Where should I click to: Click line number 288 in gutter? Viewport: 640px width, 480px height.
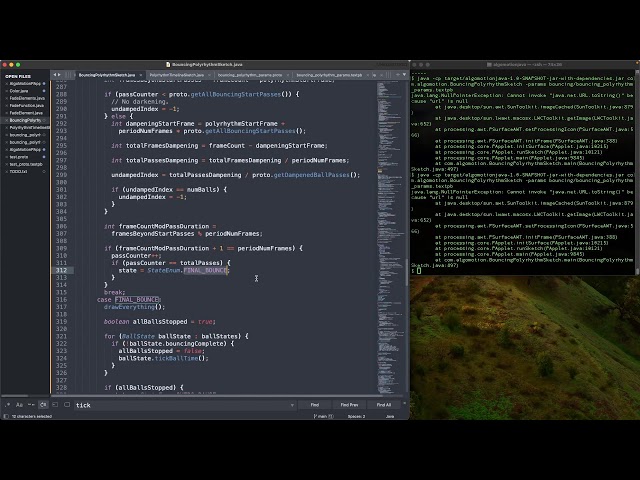tap(62, 94)
